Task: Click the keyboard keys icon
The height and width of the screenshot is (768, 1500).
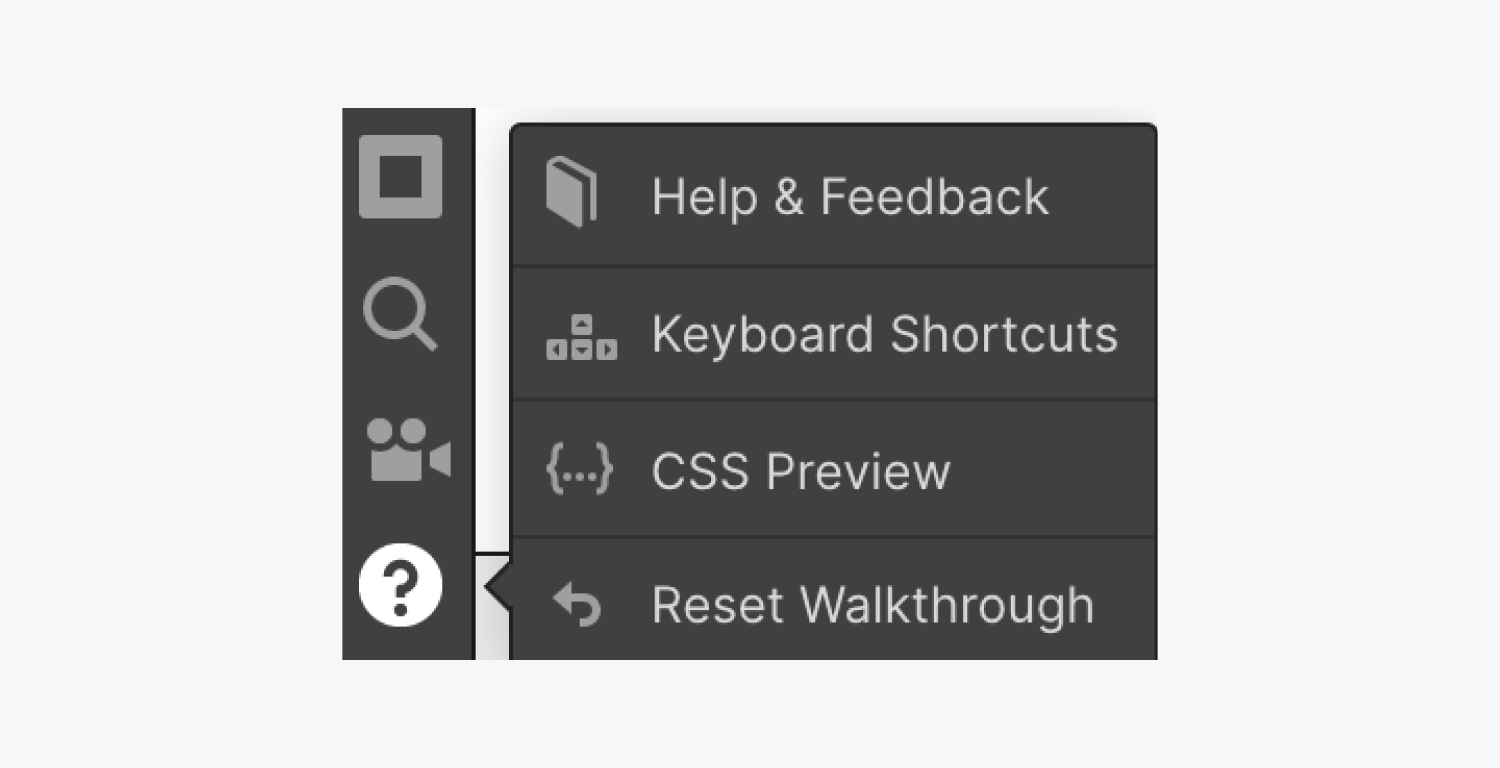Action: click(x=581, y=337)
